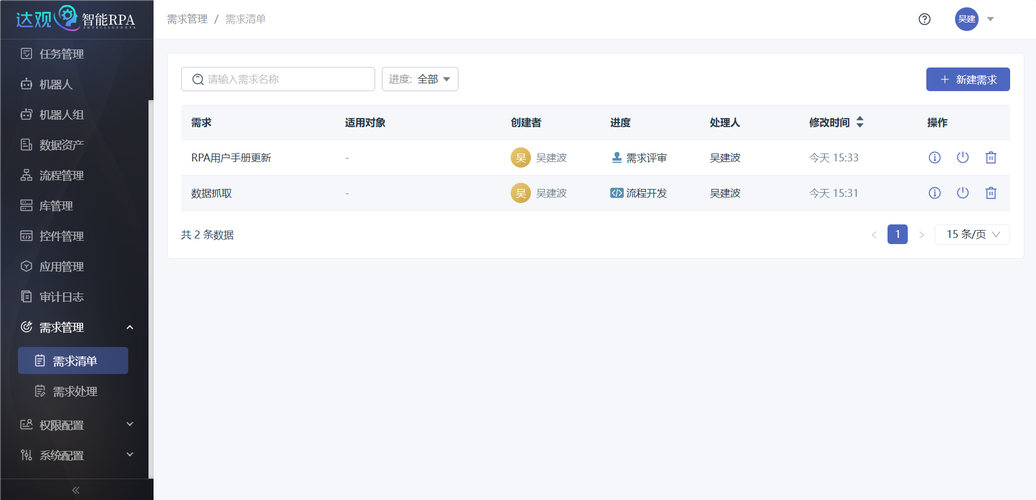Open the help question mark icon
This screenshot has height=500, width=1036.
click(925, 19)
